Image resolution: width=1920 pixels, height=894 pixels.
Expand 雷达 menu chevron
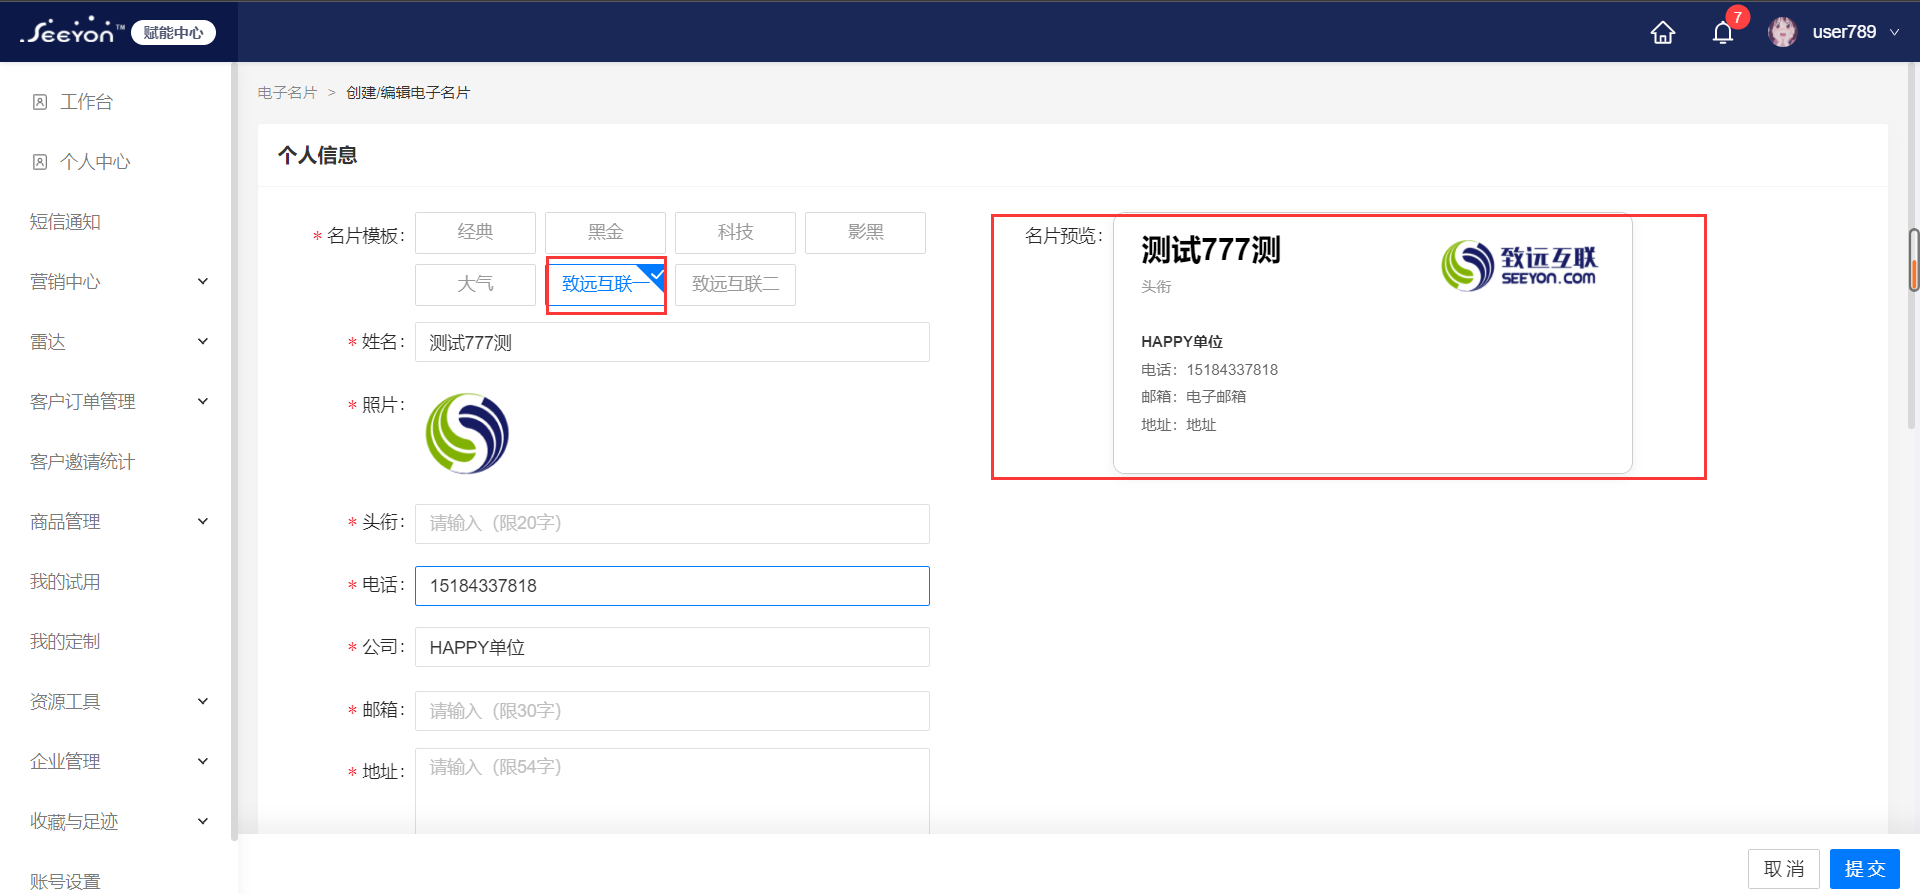pos(203,342)
